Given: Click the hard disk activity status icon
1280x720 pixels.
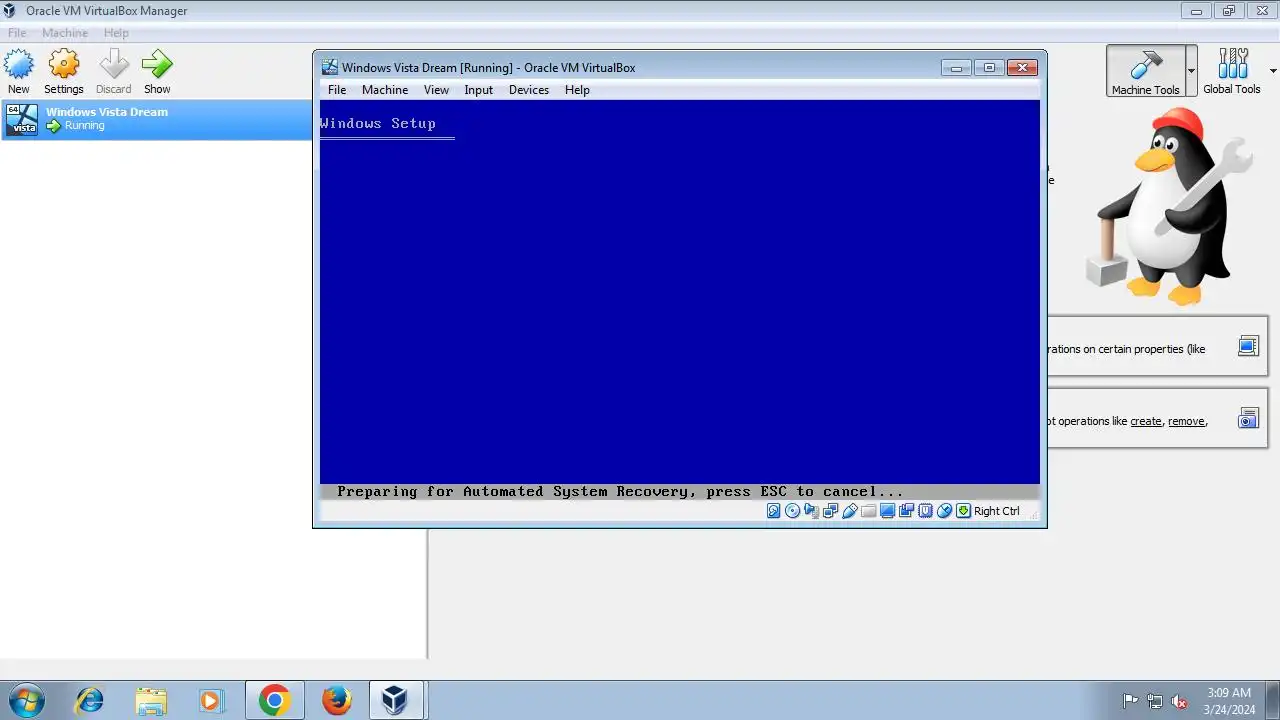Looking at the screenshot, I should point(773,511).
